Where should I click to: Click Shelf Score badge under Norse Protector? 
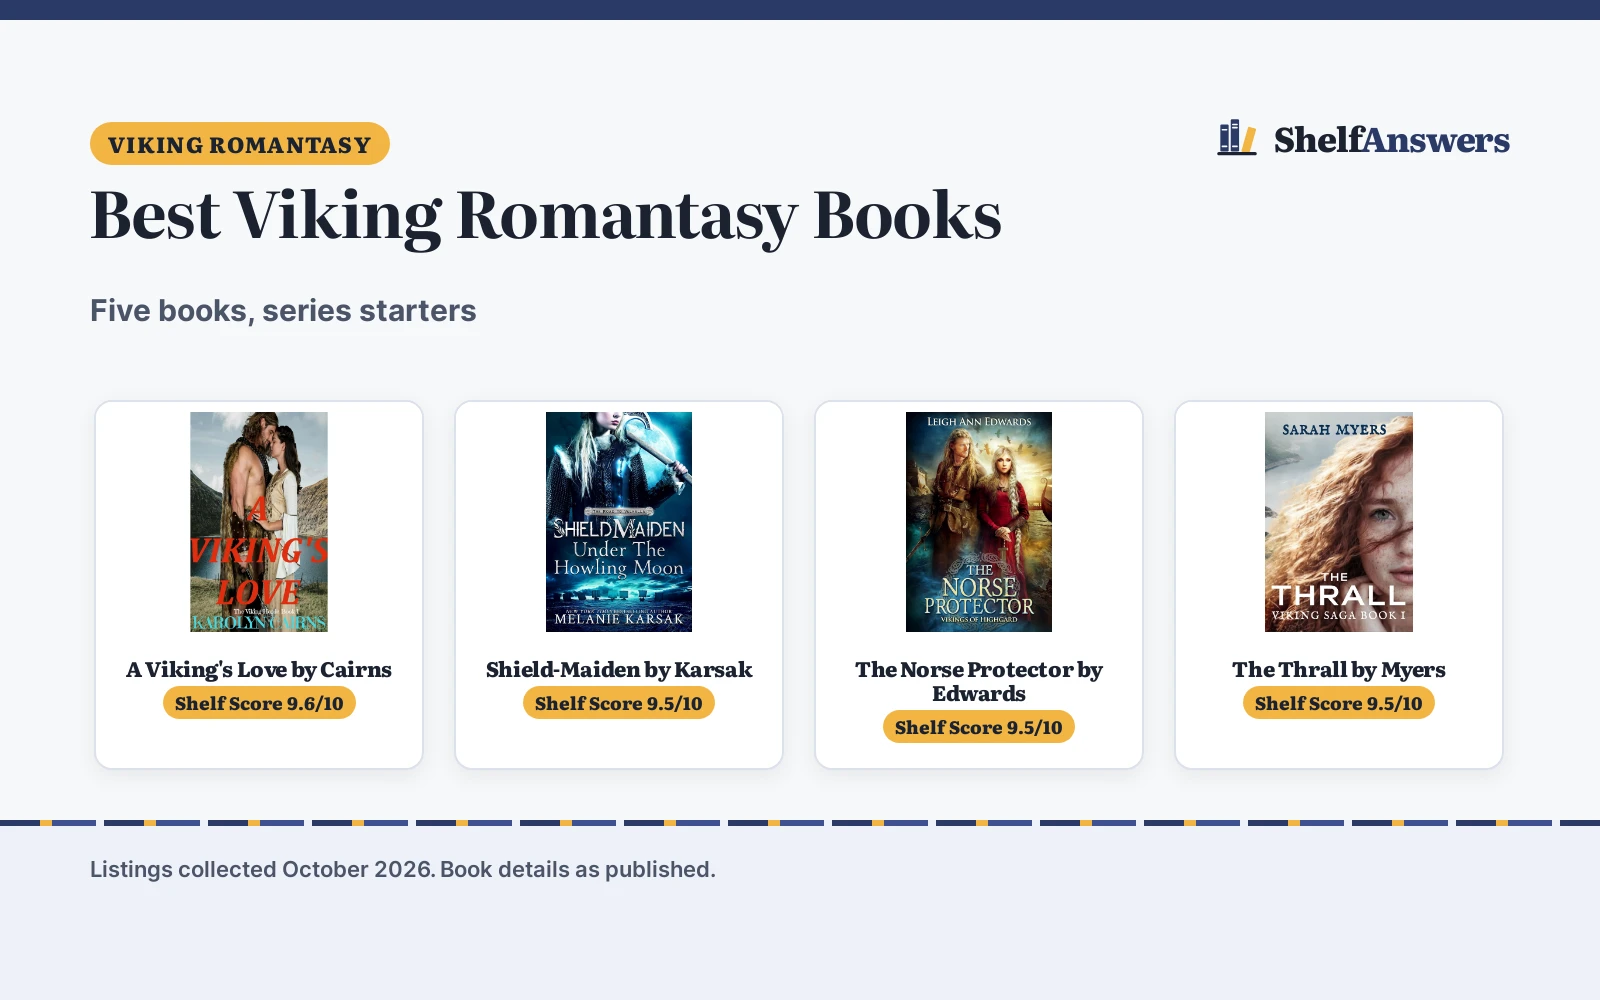tap(979, 727)
